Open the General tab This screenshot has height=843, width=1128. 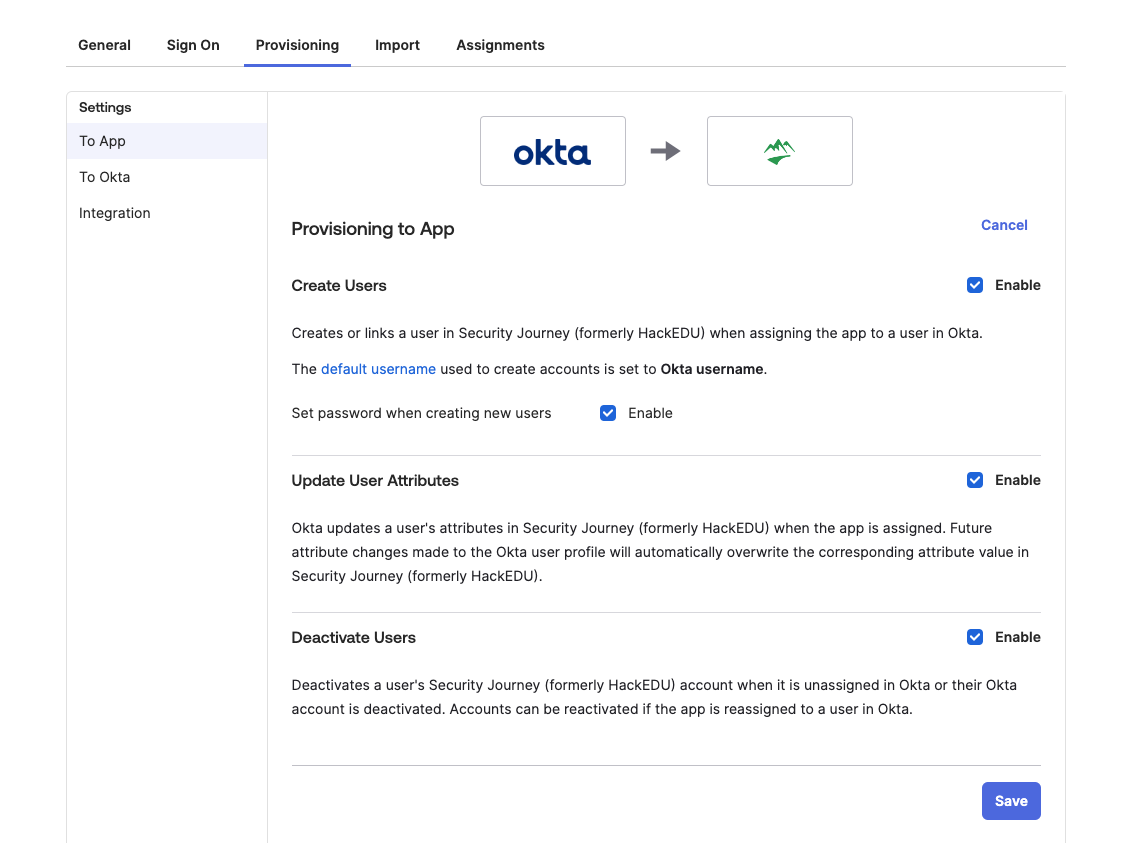[104, 45]
